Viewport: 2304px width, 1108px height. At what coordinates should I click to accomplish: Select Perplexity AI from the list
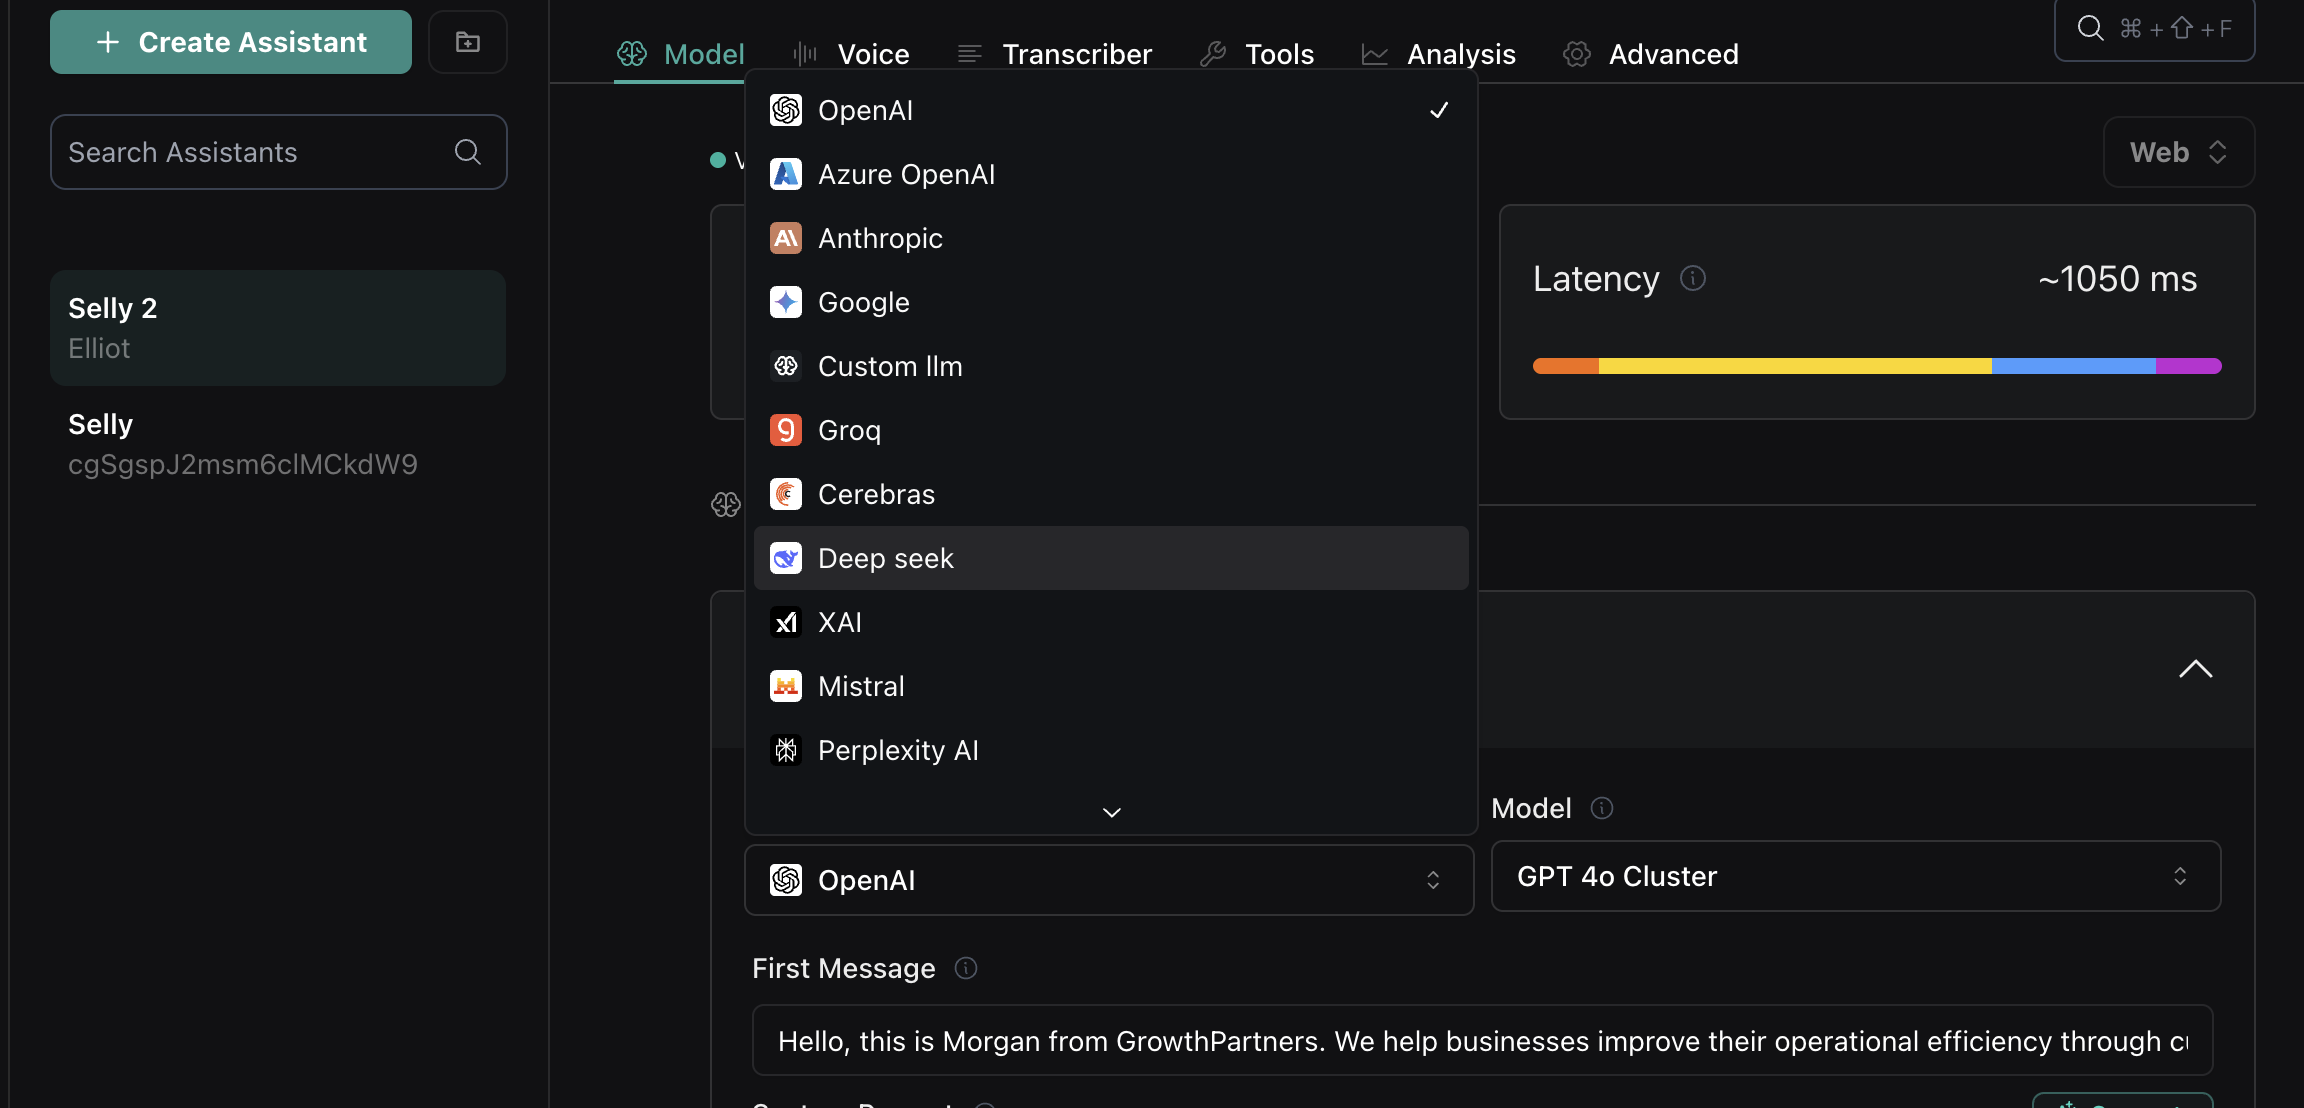898,749
